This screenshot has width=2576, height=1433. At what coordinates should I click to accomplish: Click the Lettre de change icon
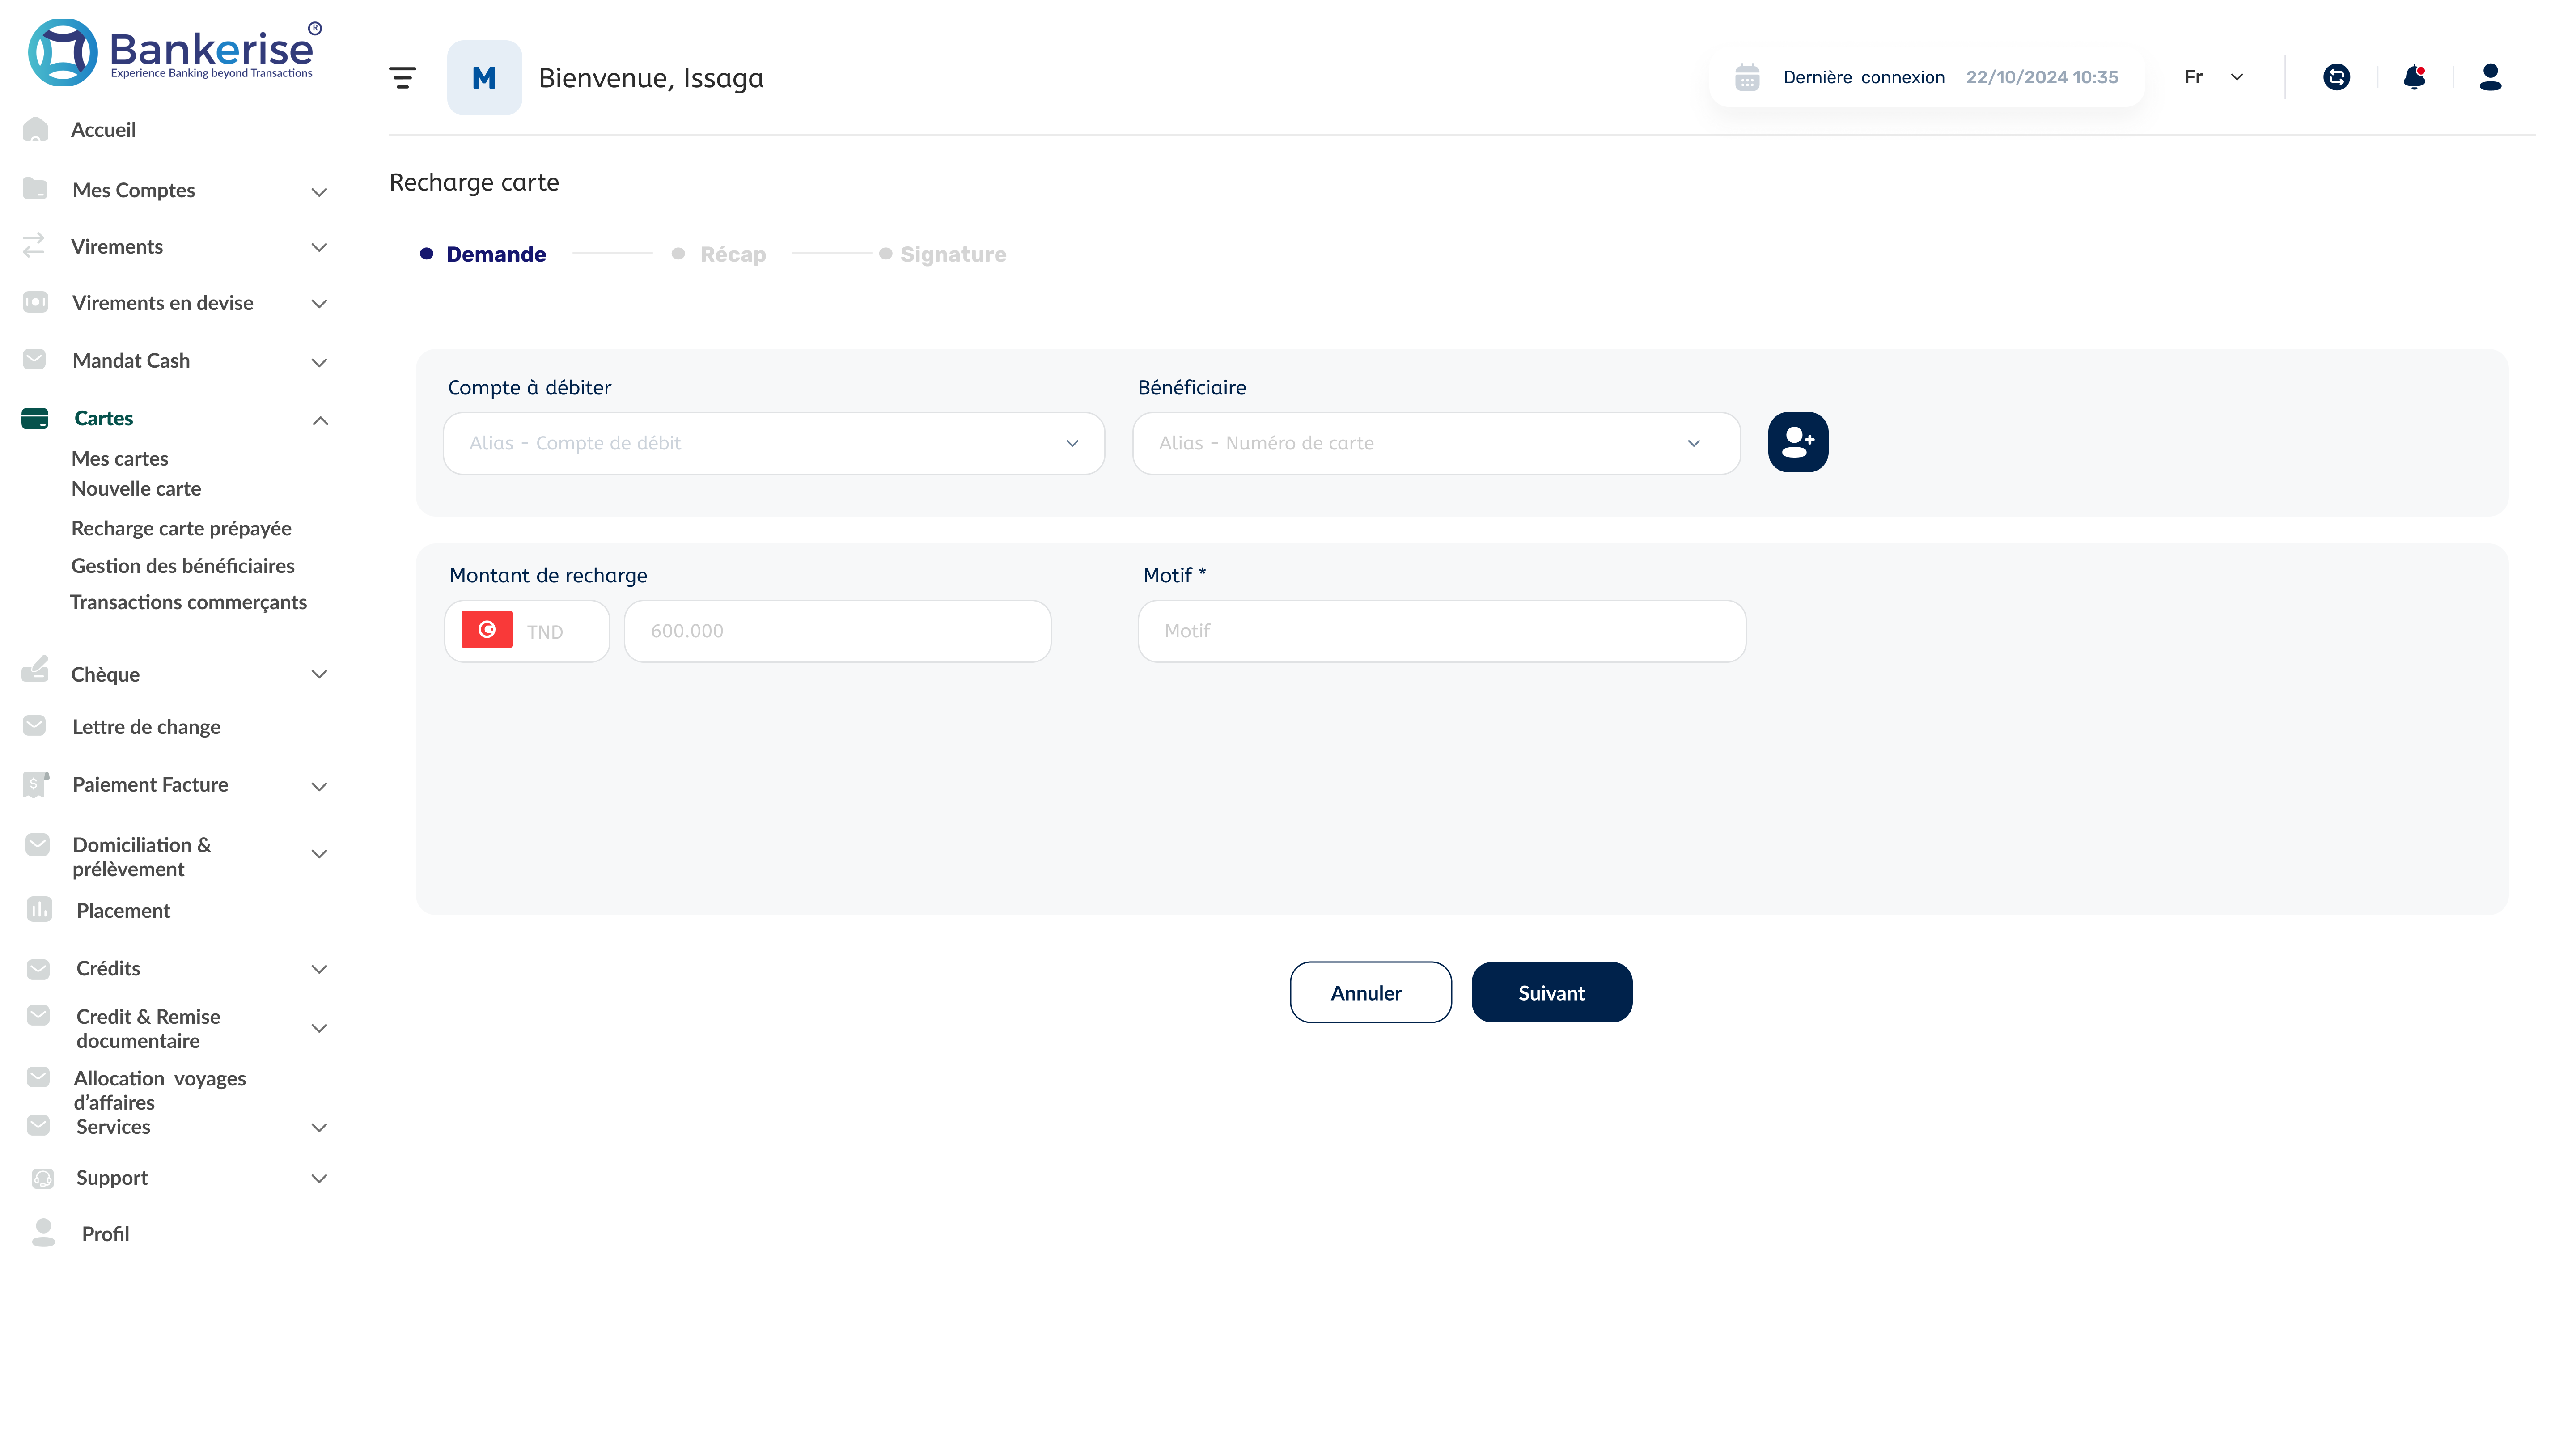point(34,725)
